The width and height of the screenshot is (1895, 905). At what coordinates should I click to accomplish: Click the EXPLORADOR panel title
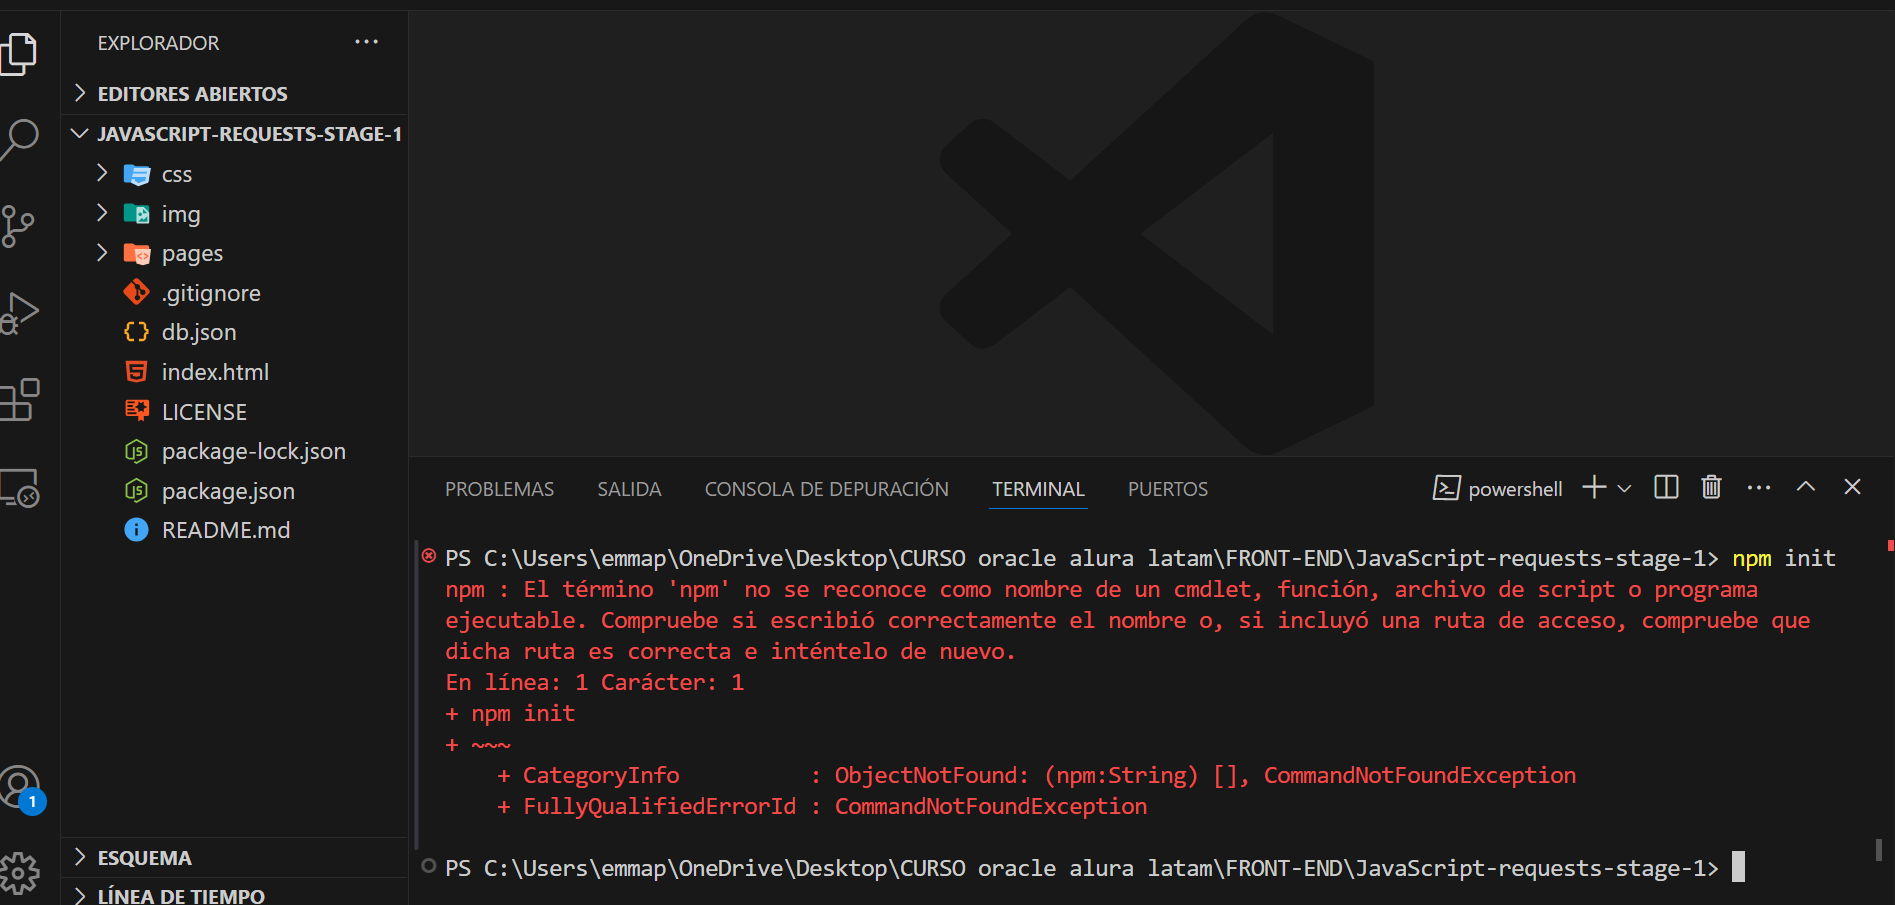pos(158,43)
